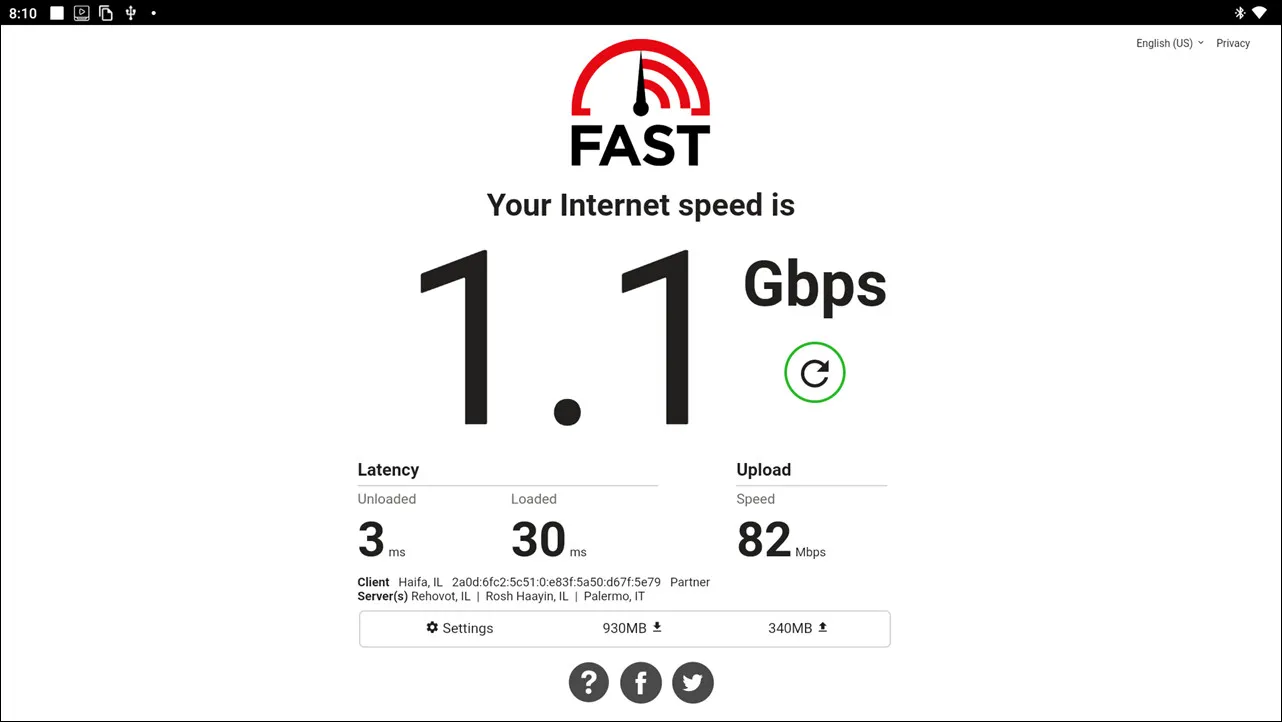Open the Settings button
Screen dimensions: 1282x722
click(x=460, y=628)
